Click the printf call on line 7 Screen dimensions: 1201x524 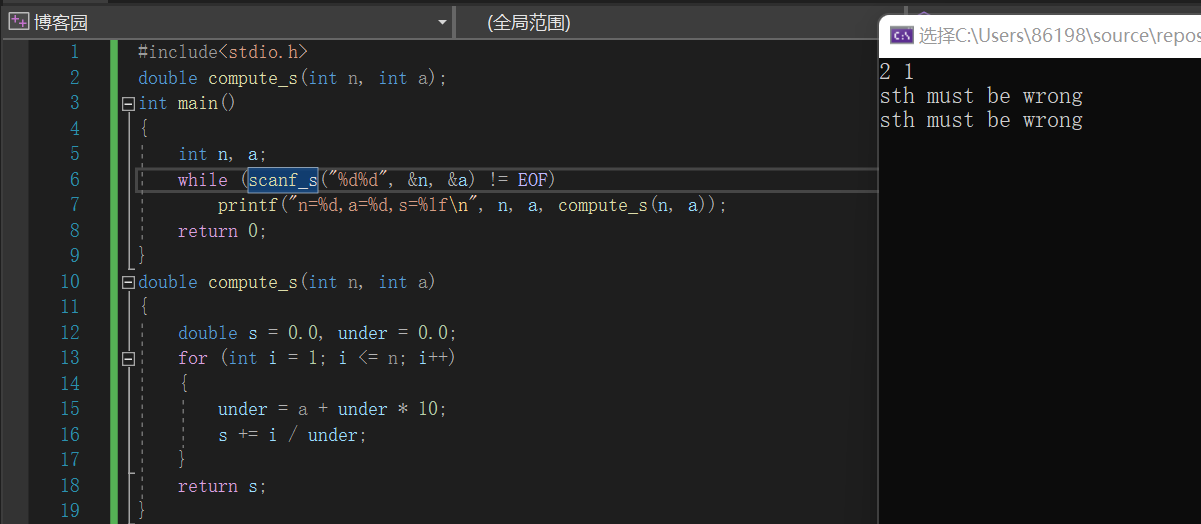(247, 206)
